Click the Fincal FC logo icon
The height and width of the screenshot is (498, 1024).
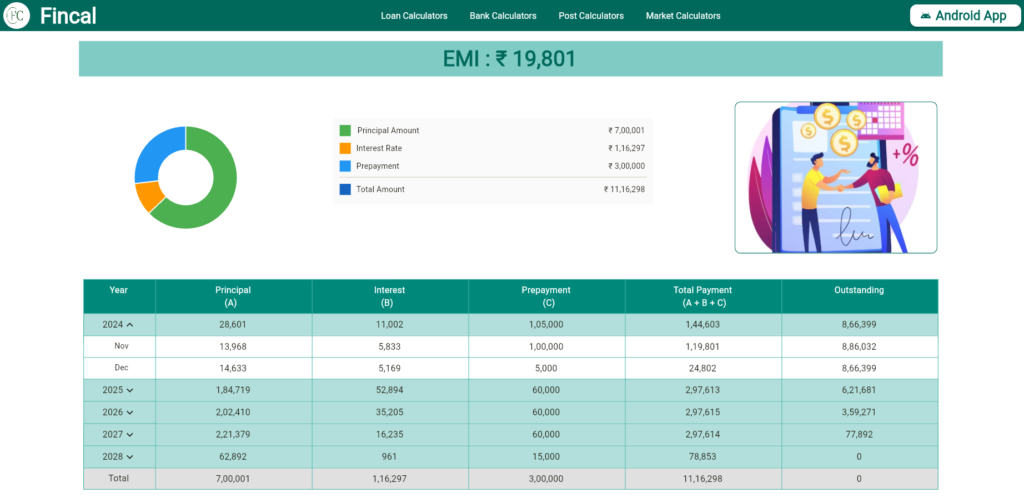tap(16, 16)
